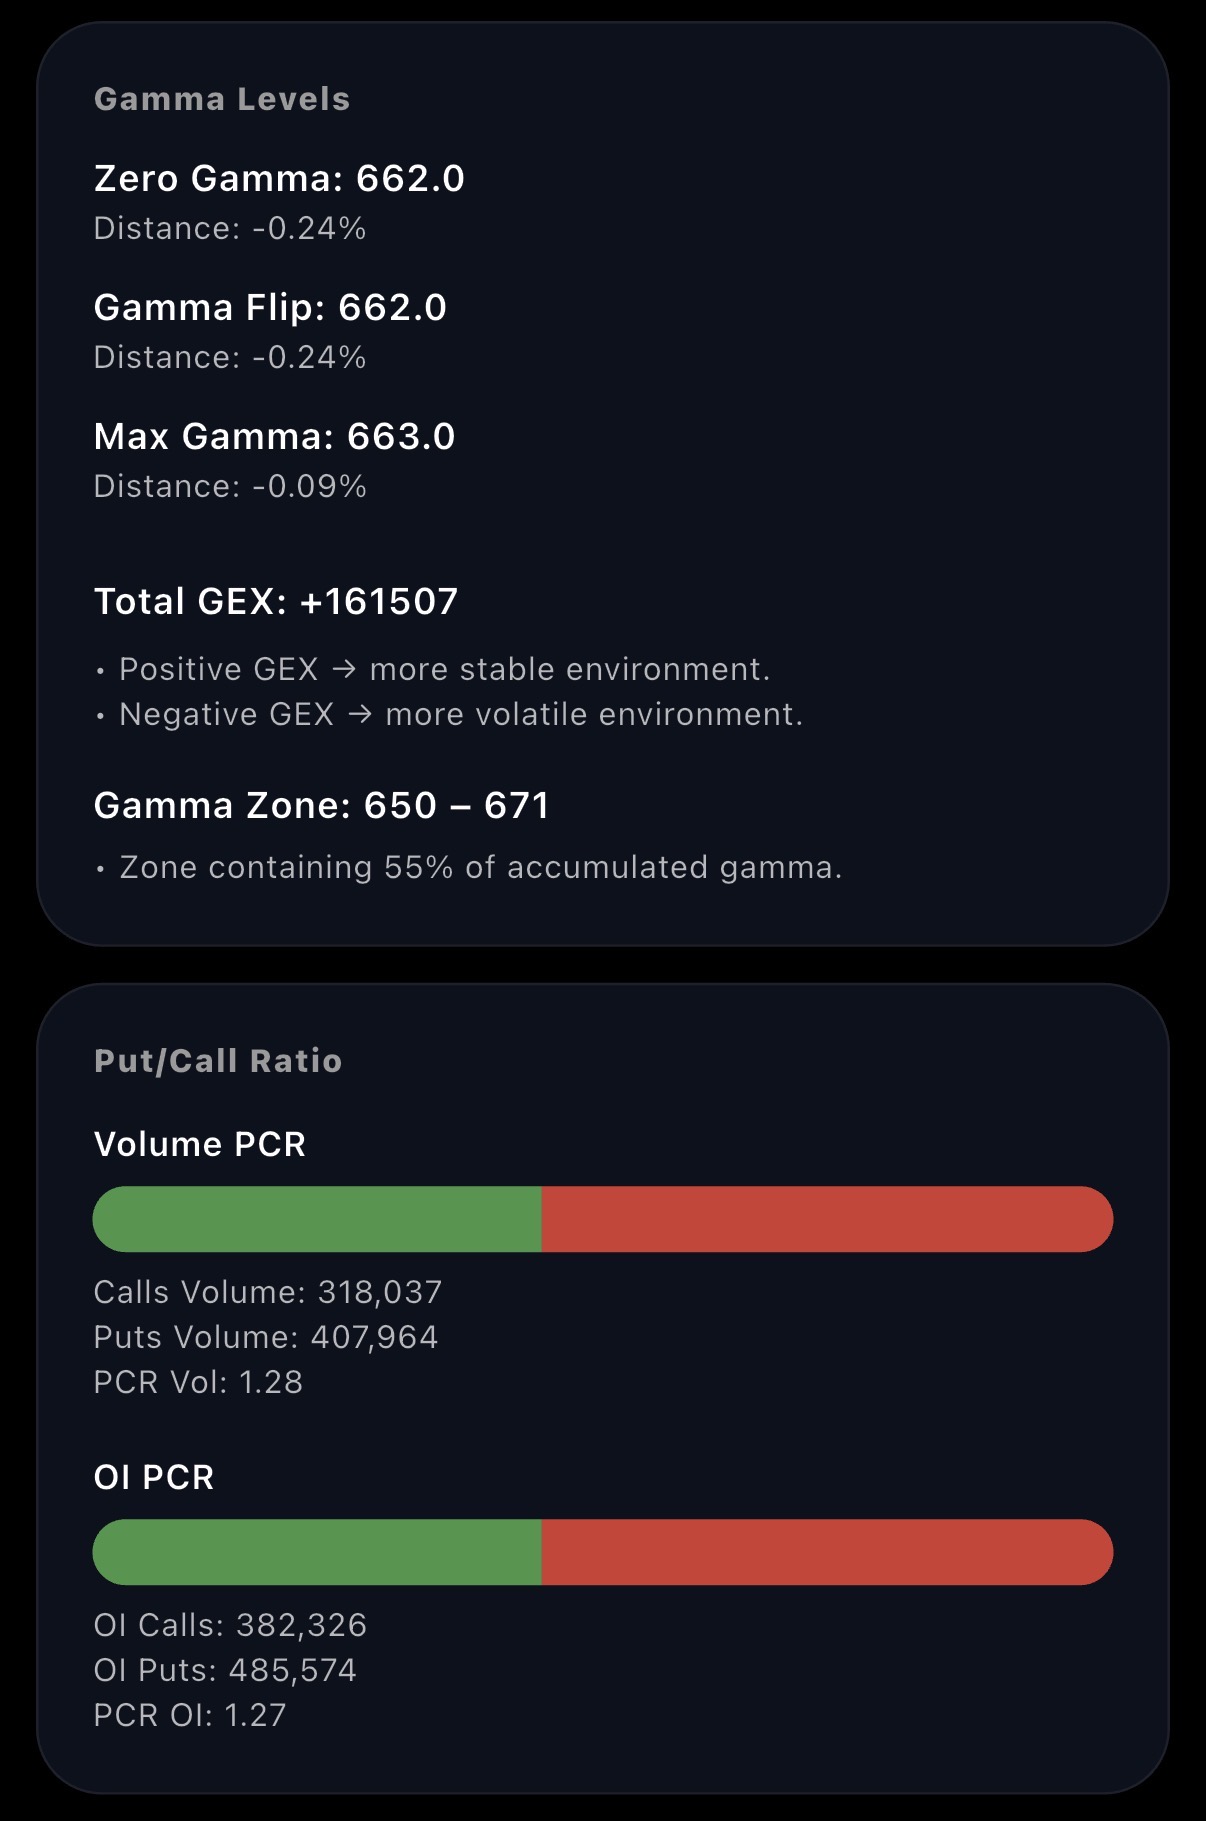
Task: Select the Distance: -0.24% under Zero Gamma
Action: coord(229,228)
